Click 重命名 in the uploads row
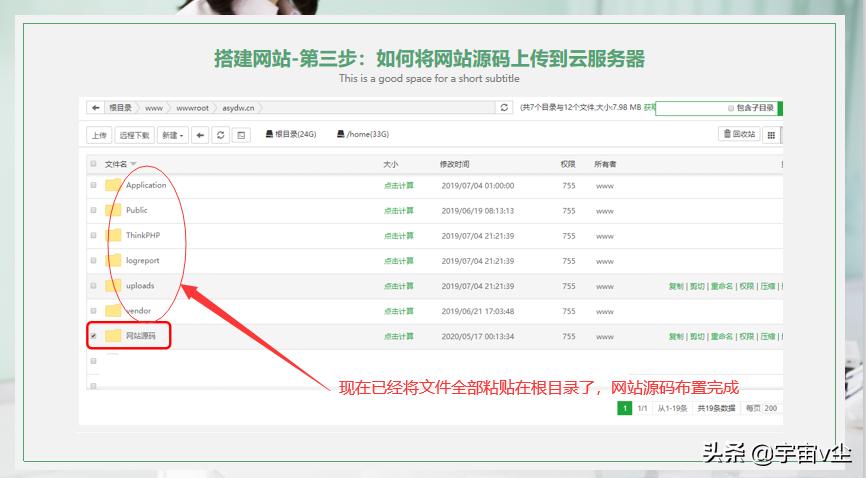Viewport: 866px width, 478px height. point(722,286)
